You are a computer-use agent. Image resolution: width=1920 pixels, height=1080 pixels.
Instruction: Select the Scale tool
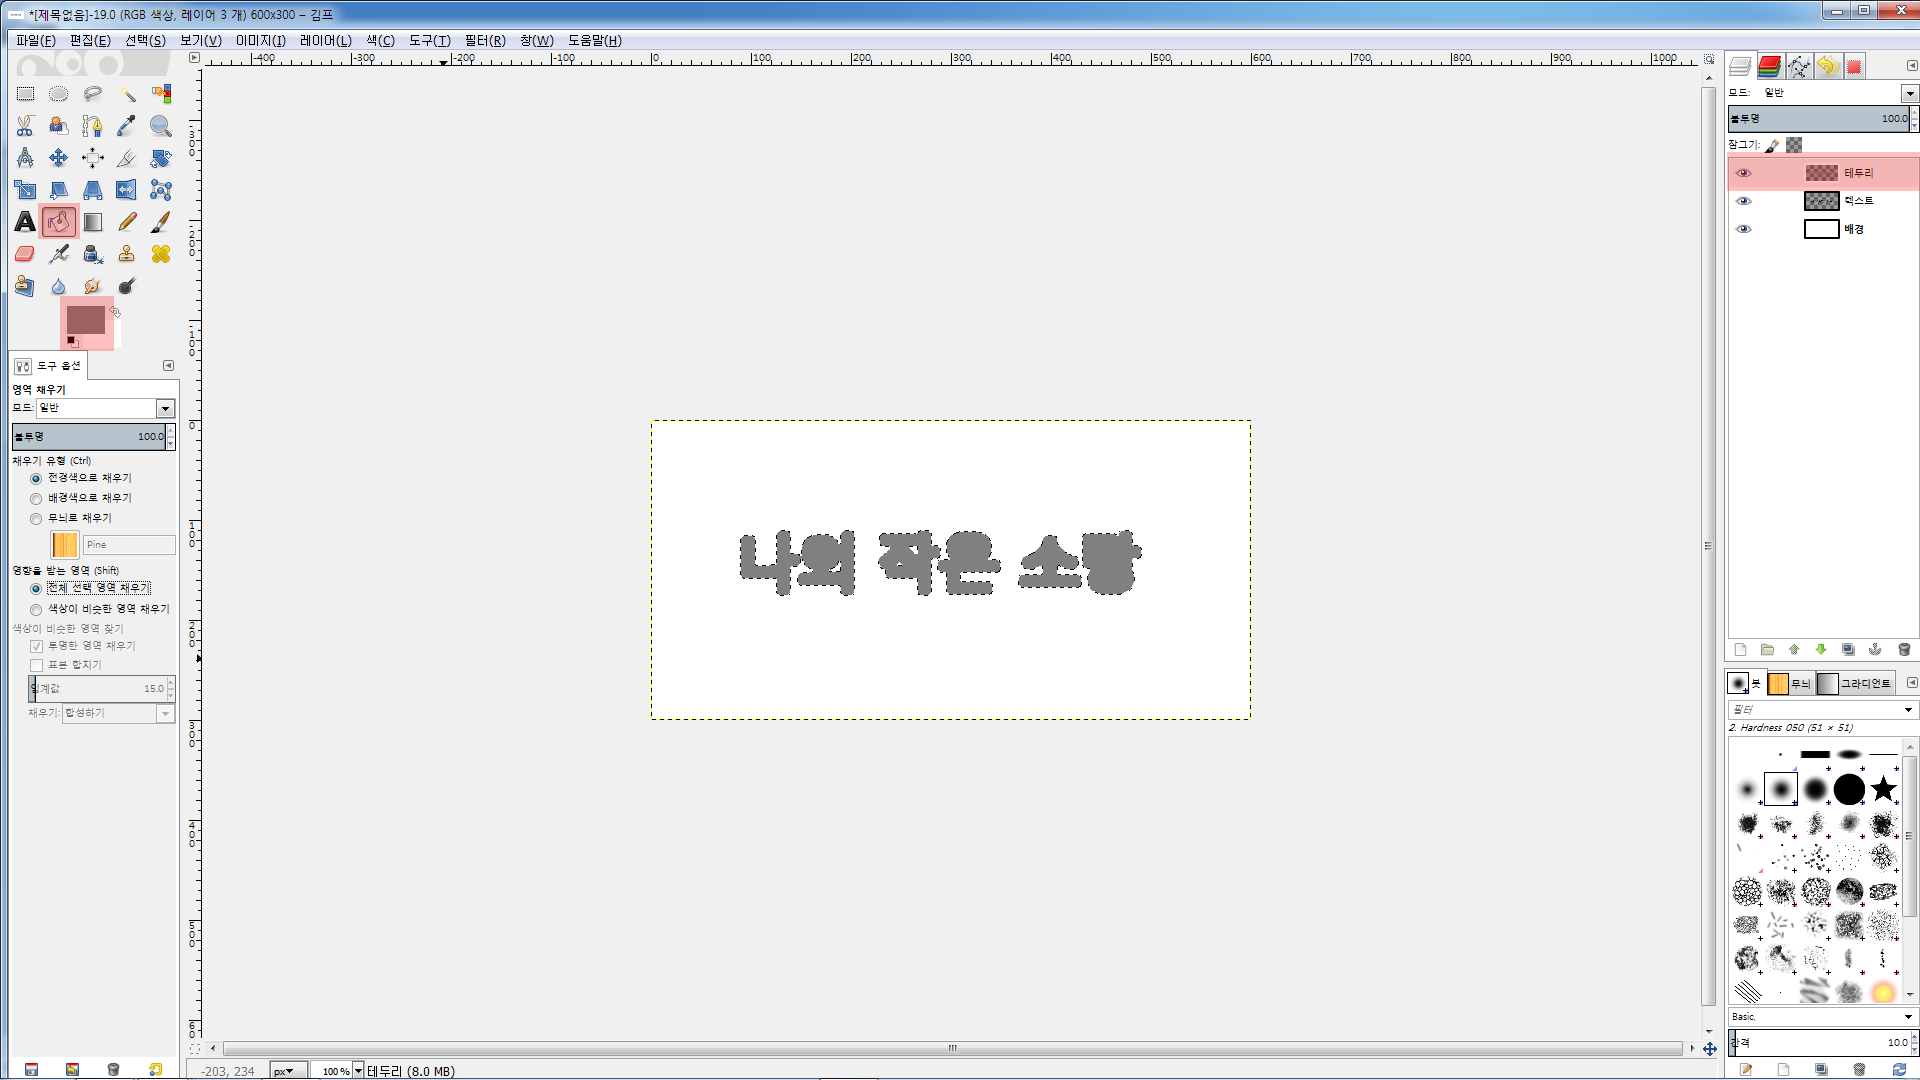25,190
